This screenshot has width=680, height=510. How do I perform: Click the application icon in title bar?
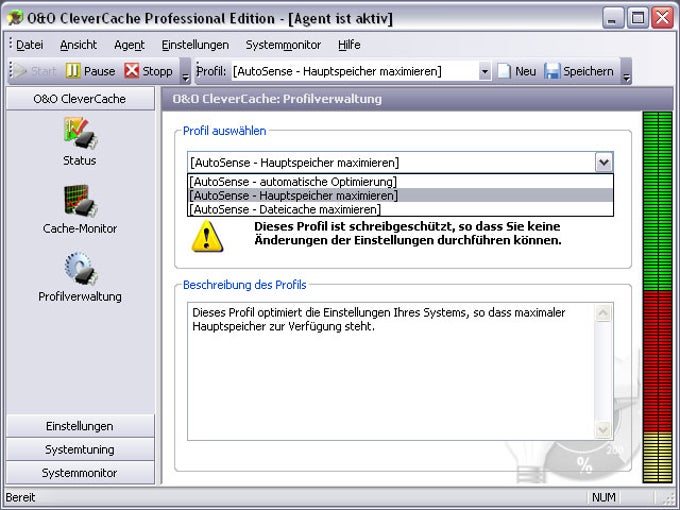click(16, 18)
